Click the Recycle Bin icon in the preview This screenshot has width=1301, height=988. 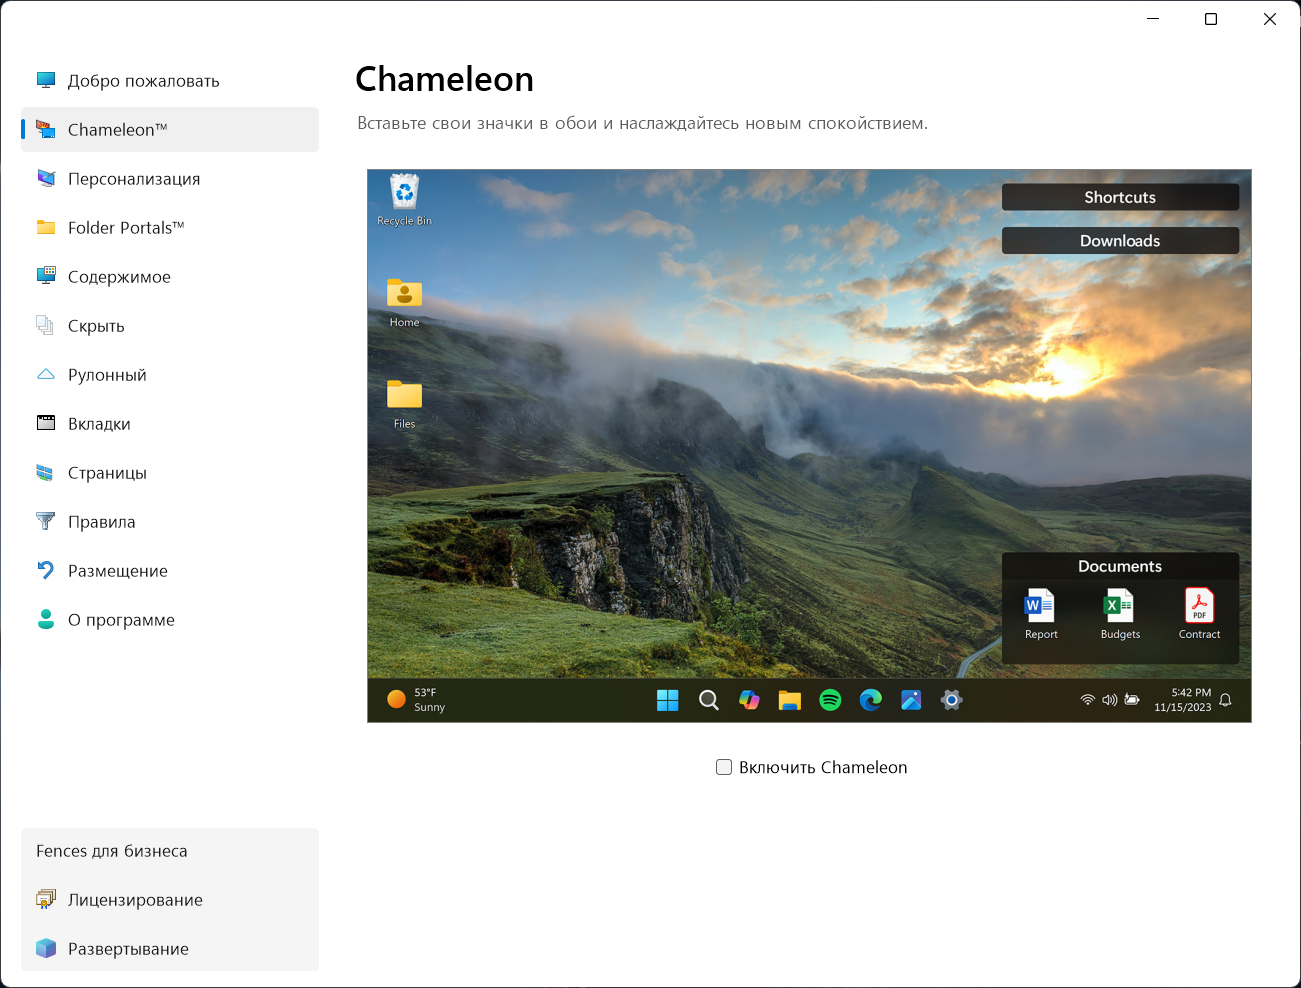(405, 191)
